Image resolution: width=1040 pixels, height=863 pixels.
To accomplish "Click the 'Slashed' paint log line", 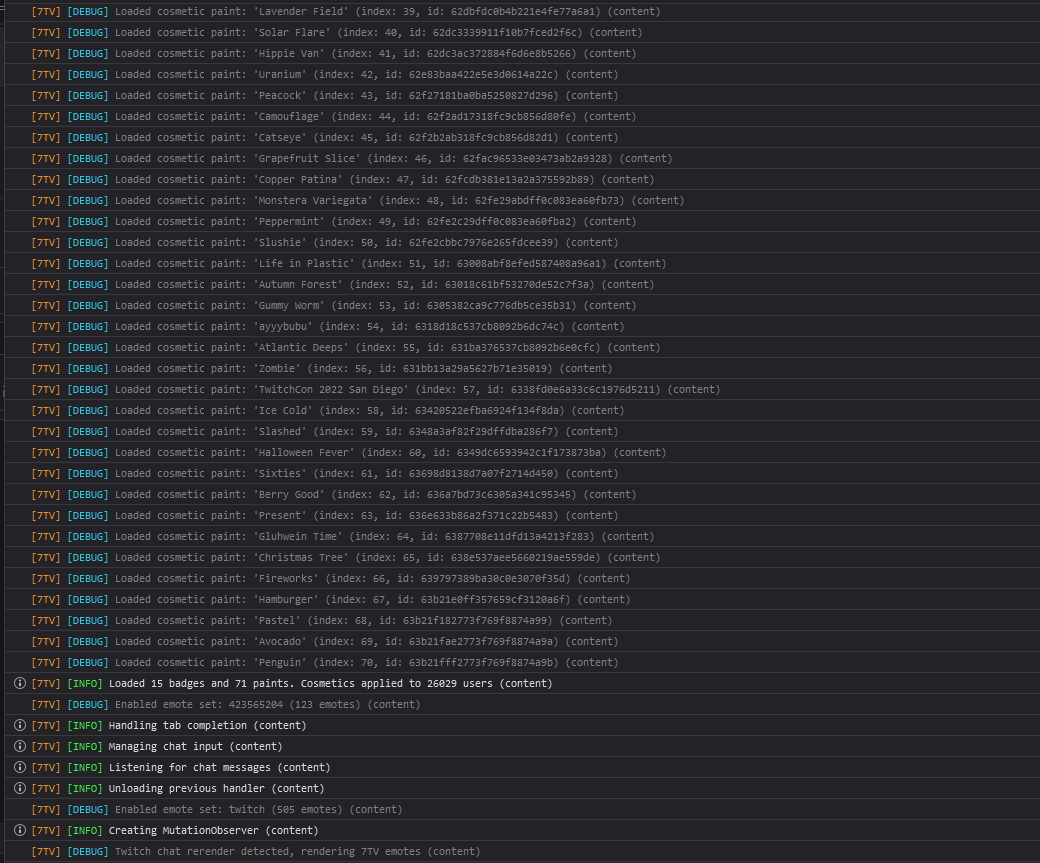I will pos(523,431).
